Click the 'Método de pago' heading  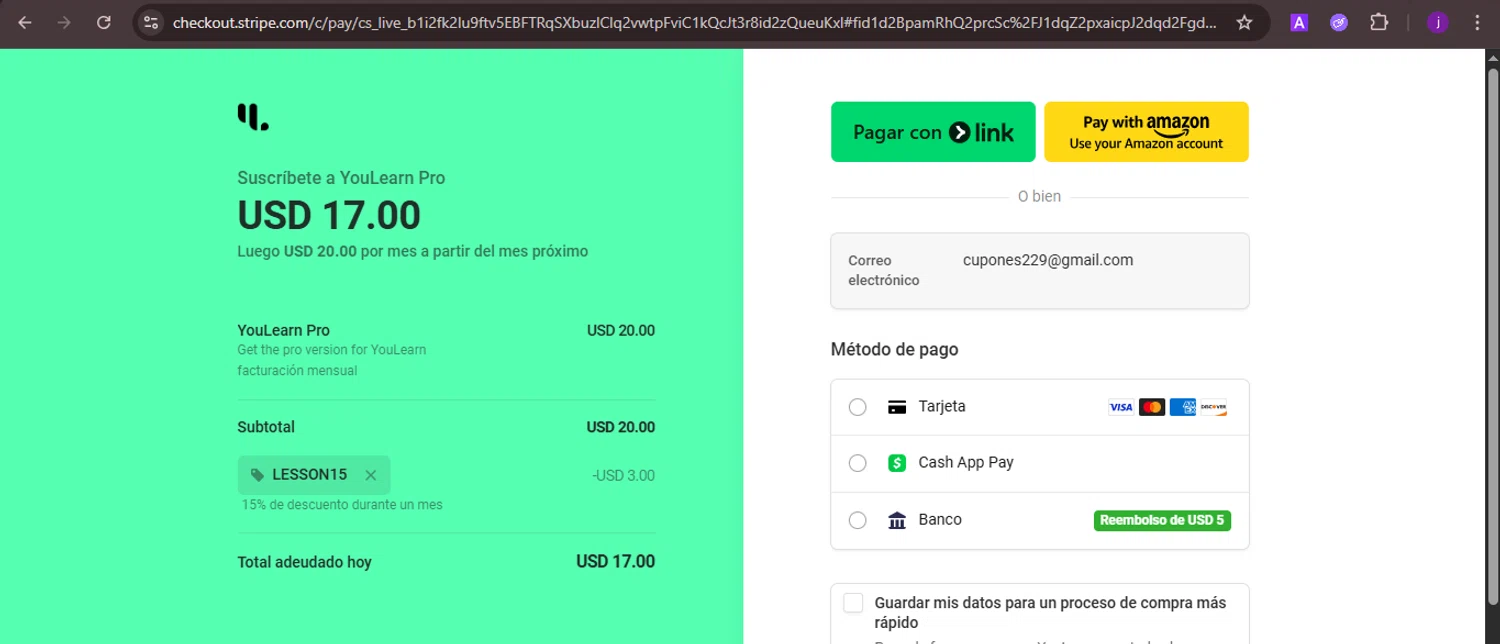894,349
